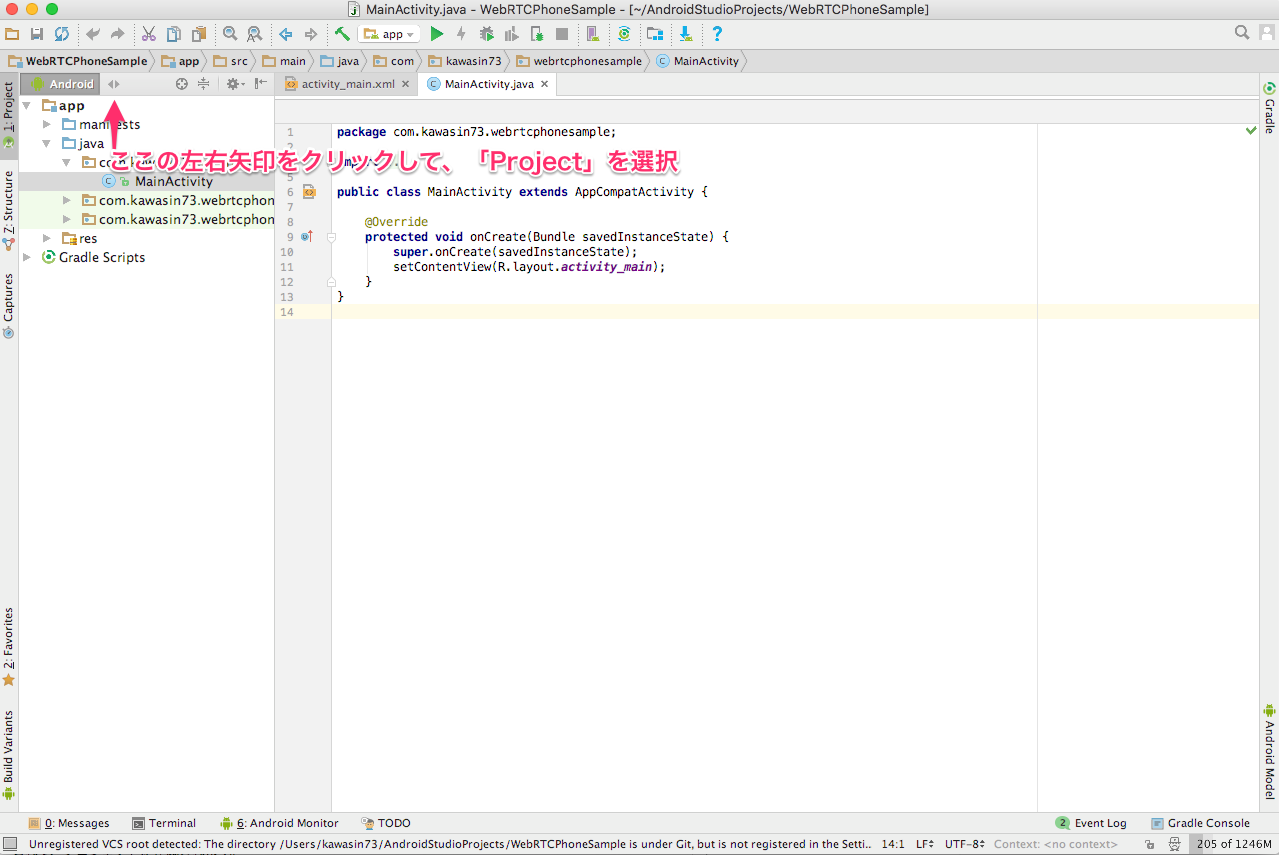Open settings via the gear icon above the project tree

click(232, 84)
